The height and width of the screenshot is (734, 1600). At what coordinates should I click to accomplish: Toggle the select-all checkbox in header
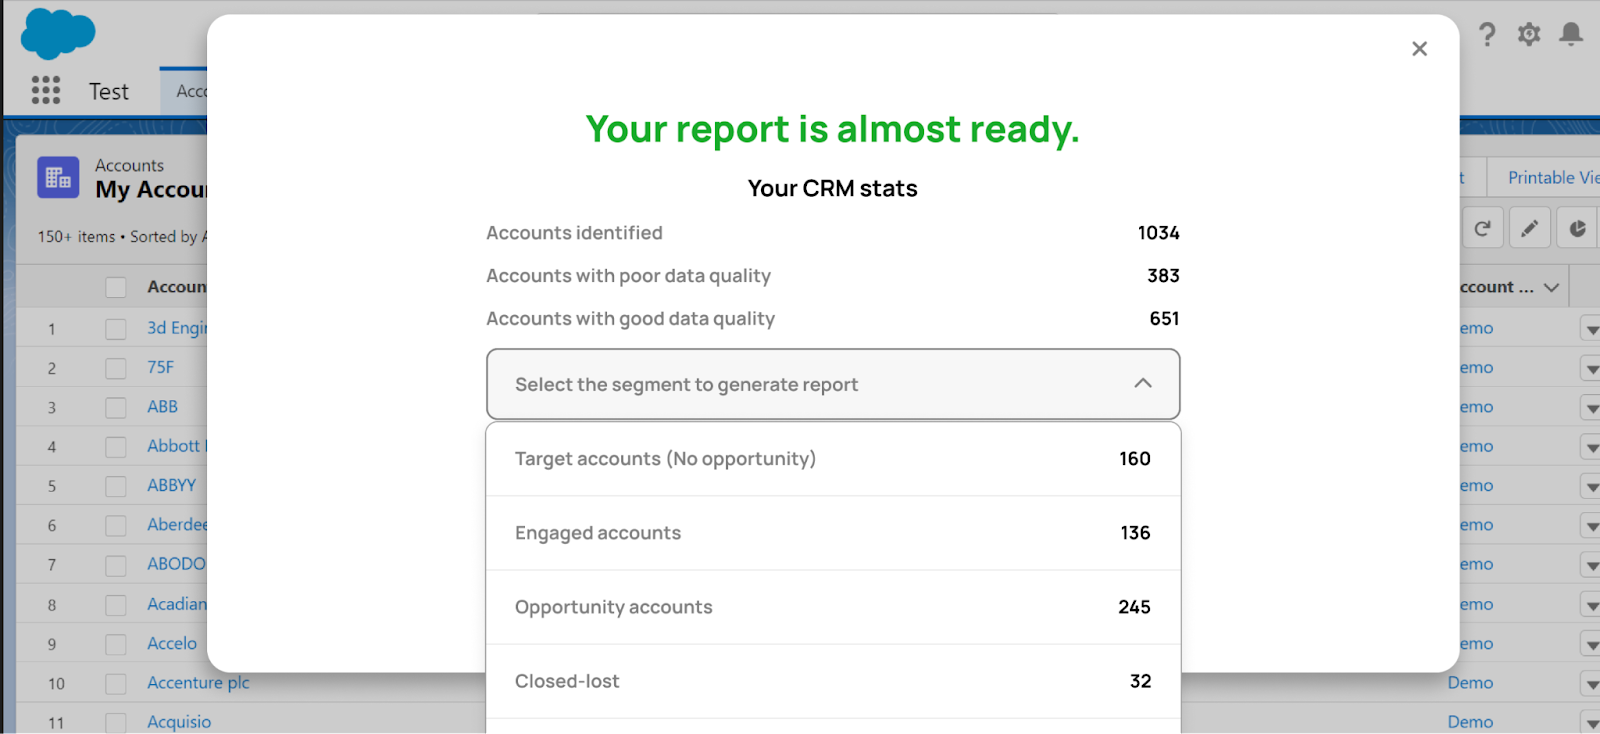coord(116,288)
